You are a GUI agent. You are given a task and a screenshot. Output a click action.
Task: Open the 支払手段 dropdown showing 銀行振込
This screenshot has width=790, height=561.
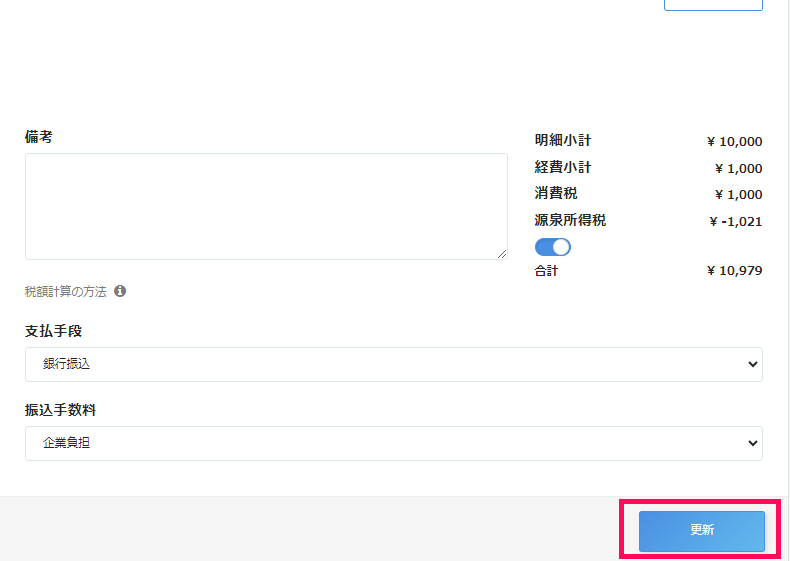pos(393,364)
